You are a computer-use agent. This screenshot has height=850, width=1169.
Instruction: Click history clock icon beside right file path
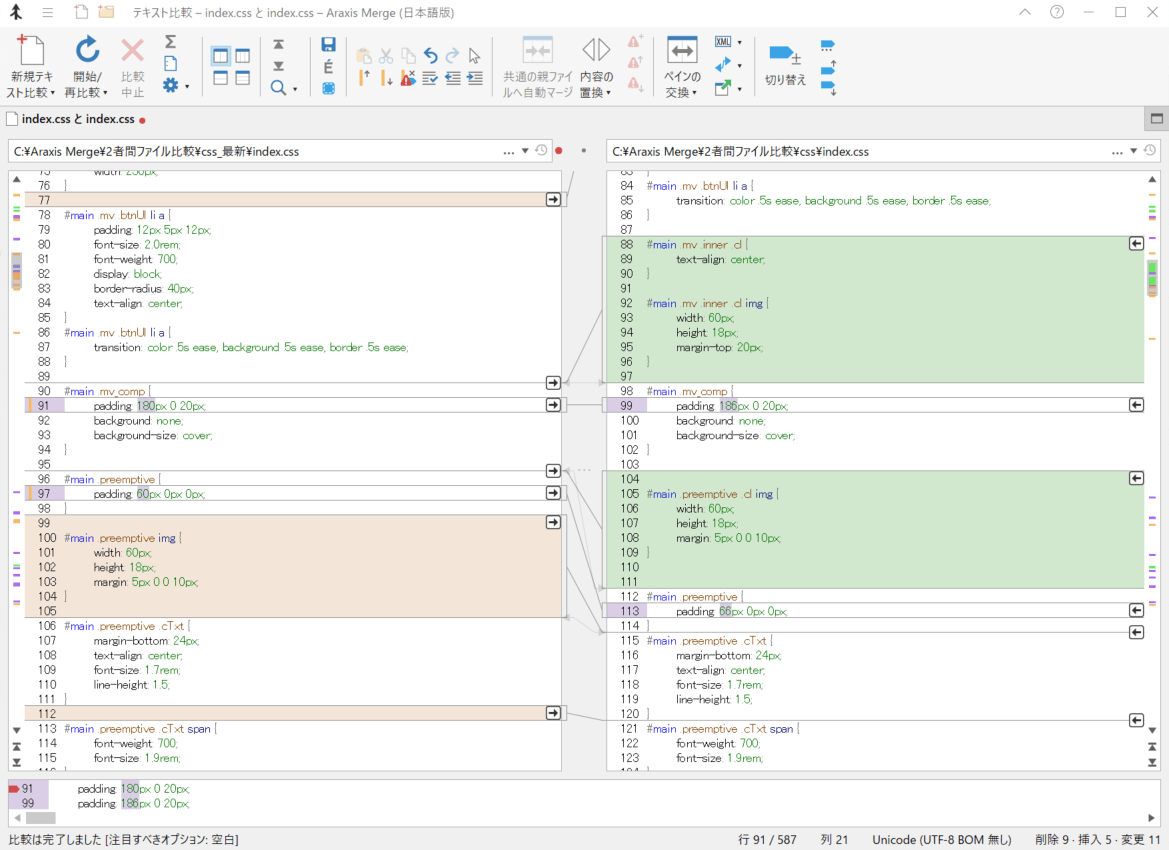click(x=1150, y=151)
